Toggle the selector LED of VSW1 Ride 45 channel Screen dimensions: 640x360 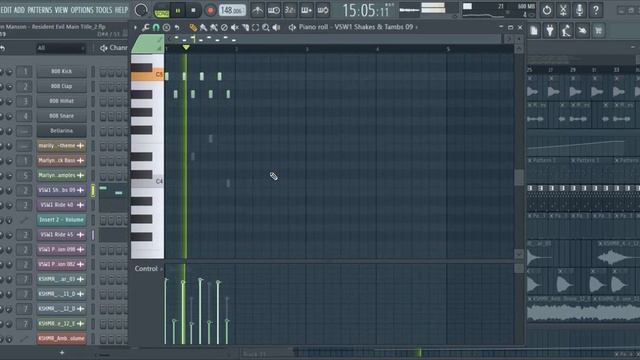(x=93, y=235)
